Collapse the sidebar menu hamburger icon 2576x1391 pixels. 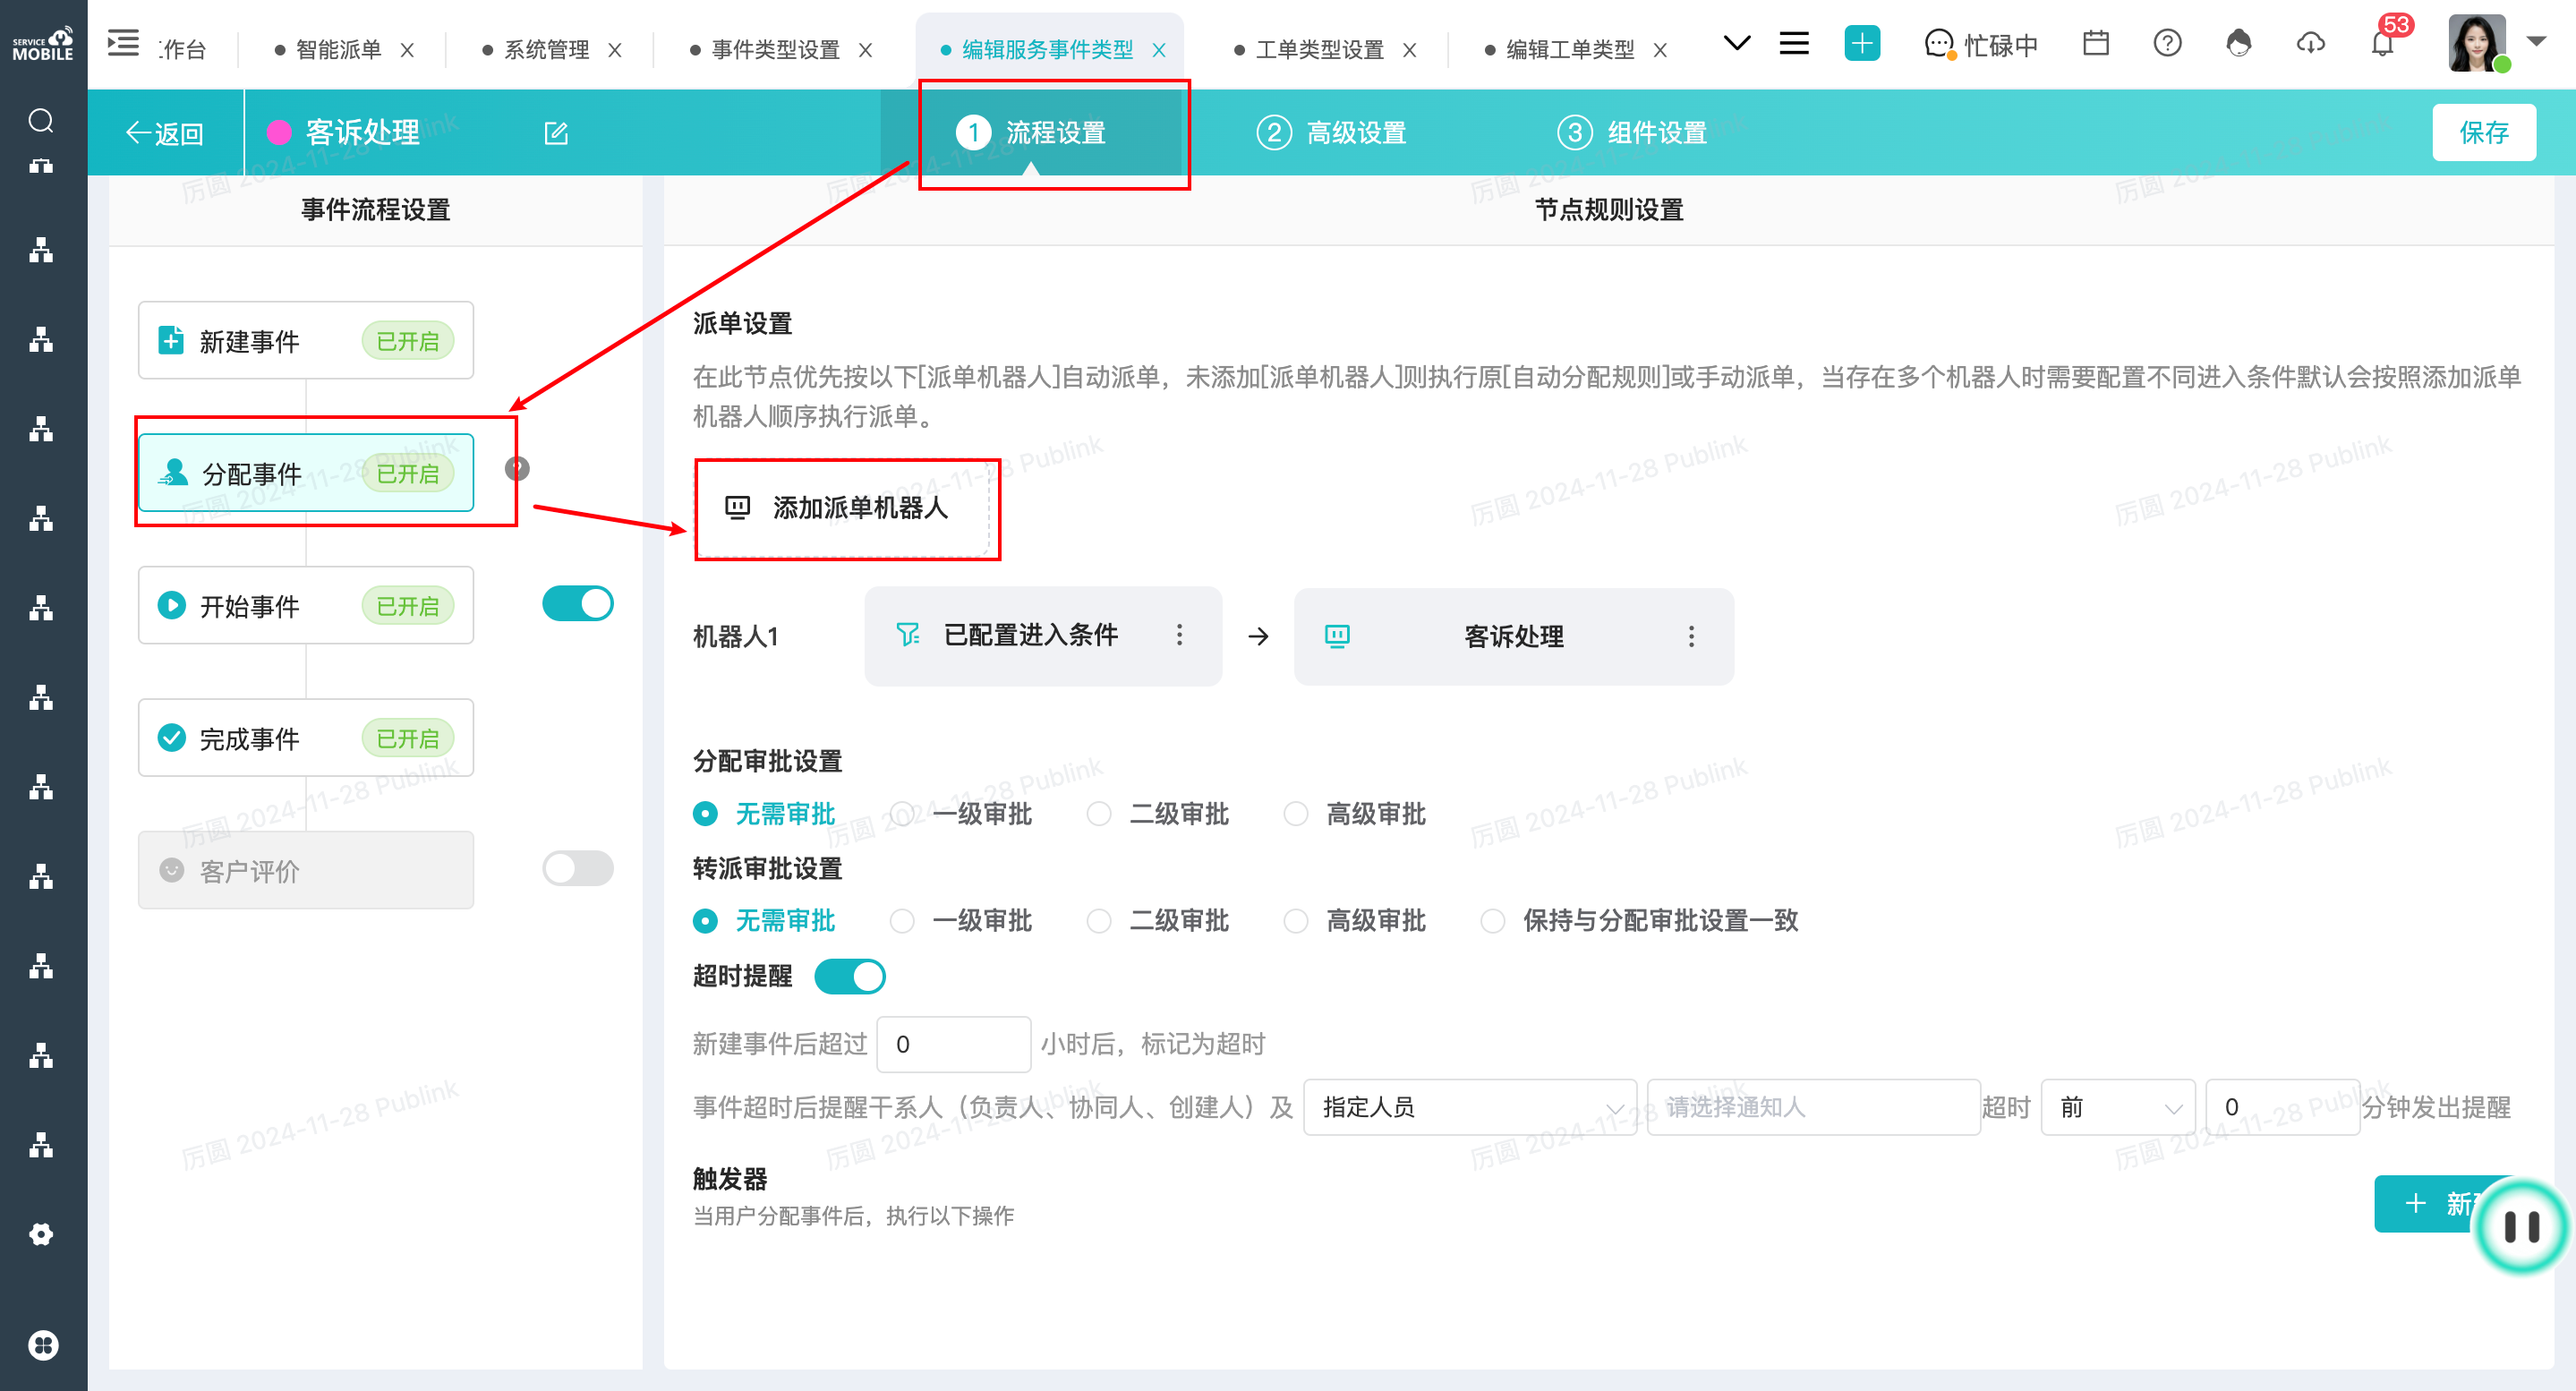click(x=124, y=44)
